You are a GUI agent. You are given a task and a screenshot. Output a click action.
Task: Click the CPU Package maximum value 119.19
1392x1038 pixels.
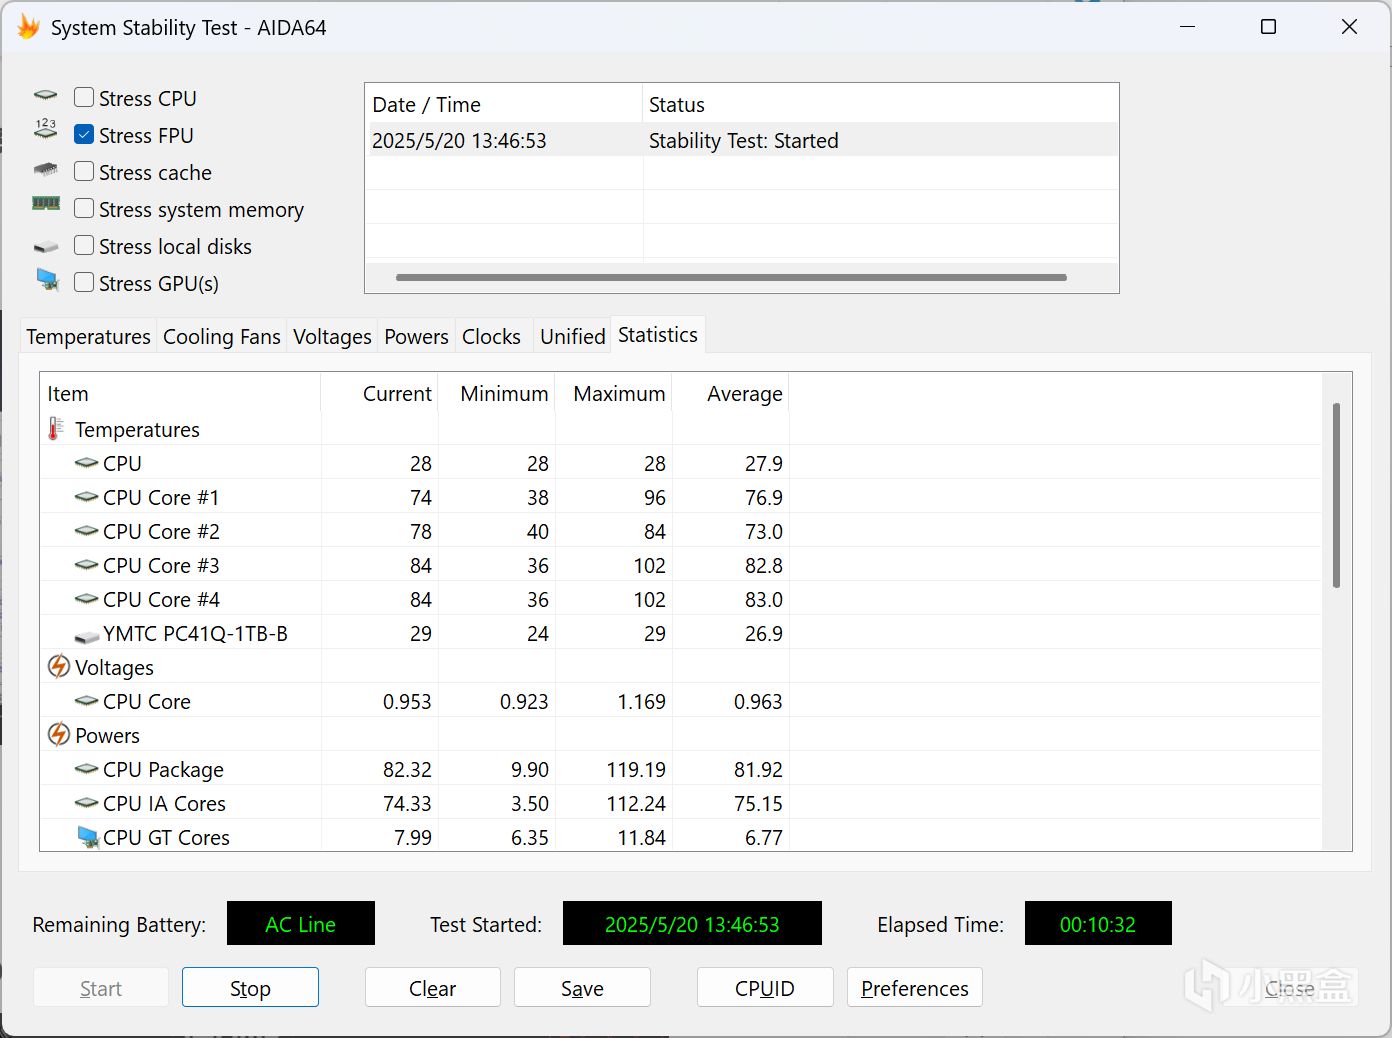[636, 769]
